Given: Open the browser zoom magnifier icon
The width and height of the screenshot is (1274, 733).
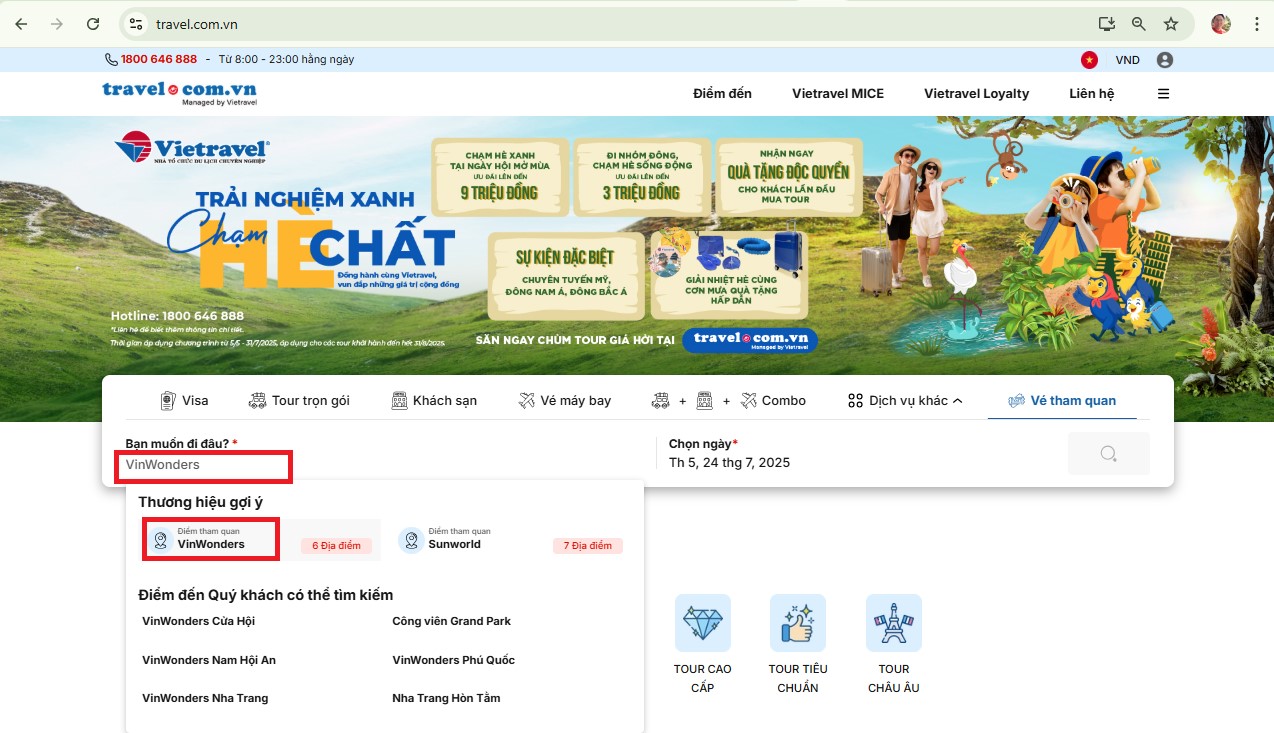Looking at the screenshot, I should pos(1139,24).
